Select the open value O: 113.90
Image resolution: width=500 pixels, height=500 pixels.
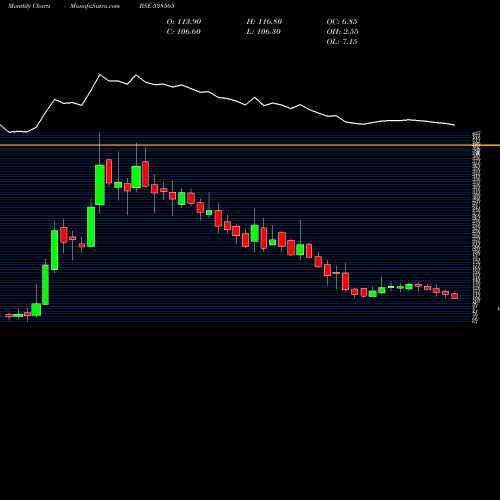(x=184, y=22)
